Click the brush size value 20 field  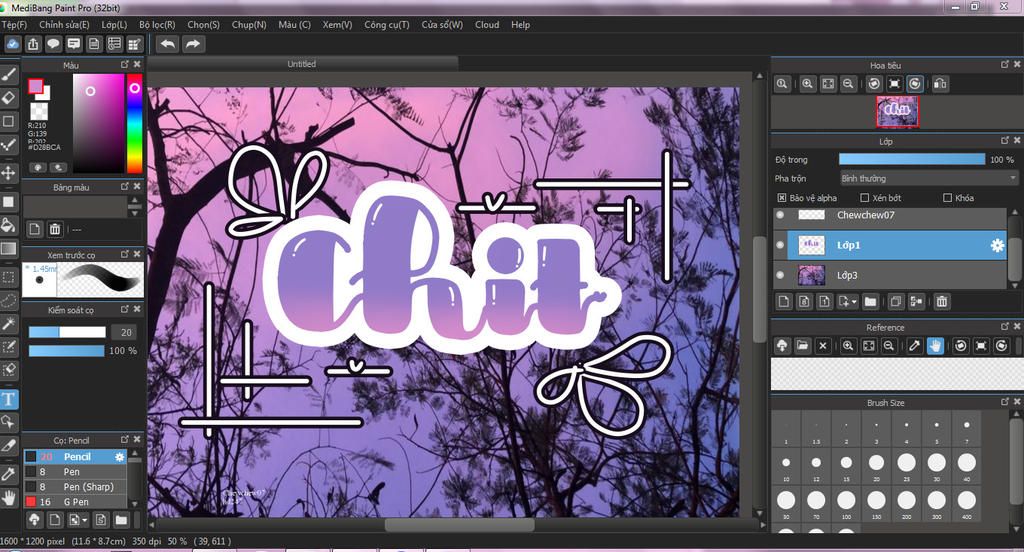click(x=125, y=332)
